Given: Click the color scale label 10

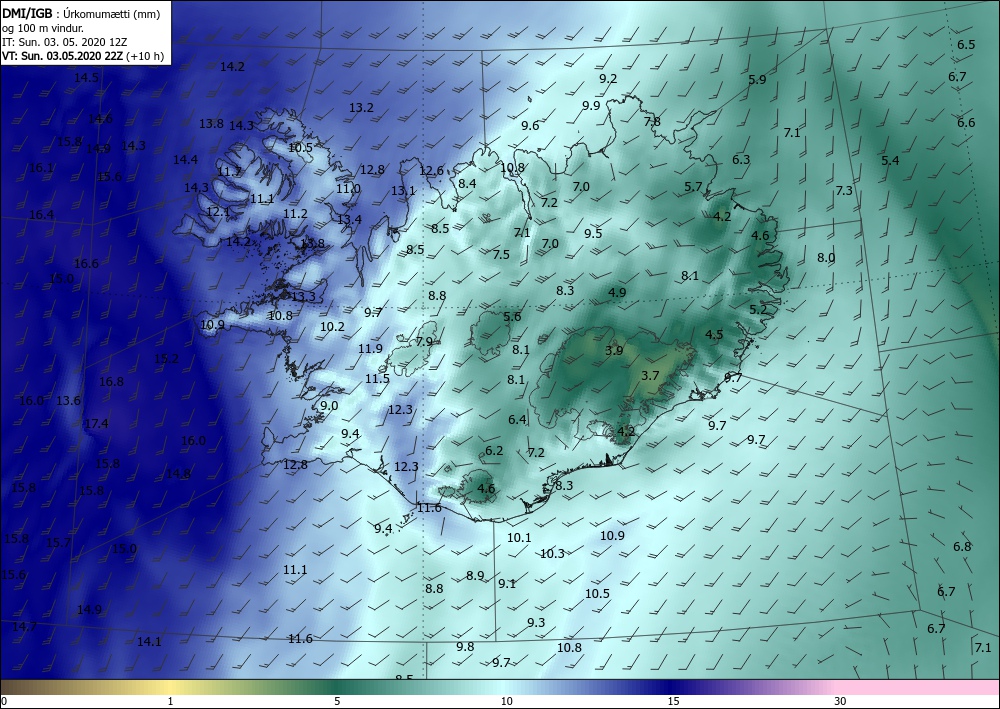Looking at the screenshot, I should point(506,701).
